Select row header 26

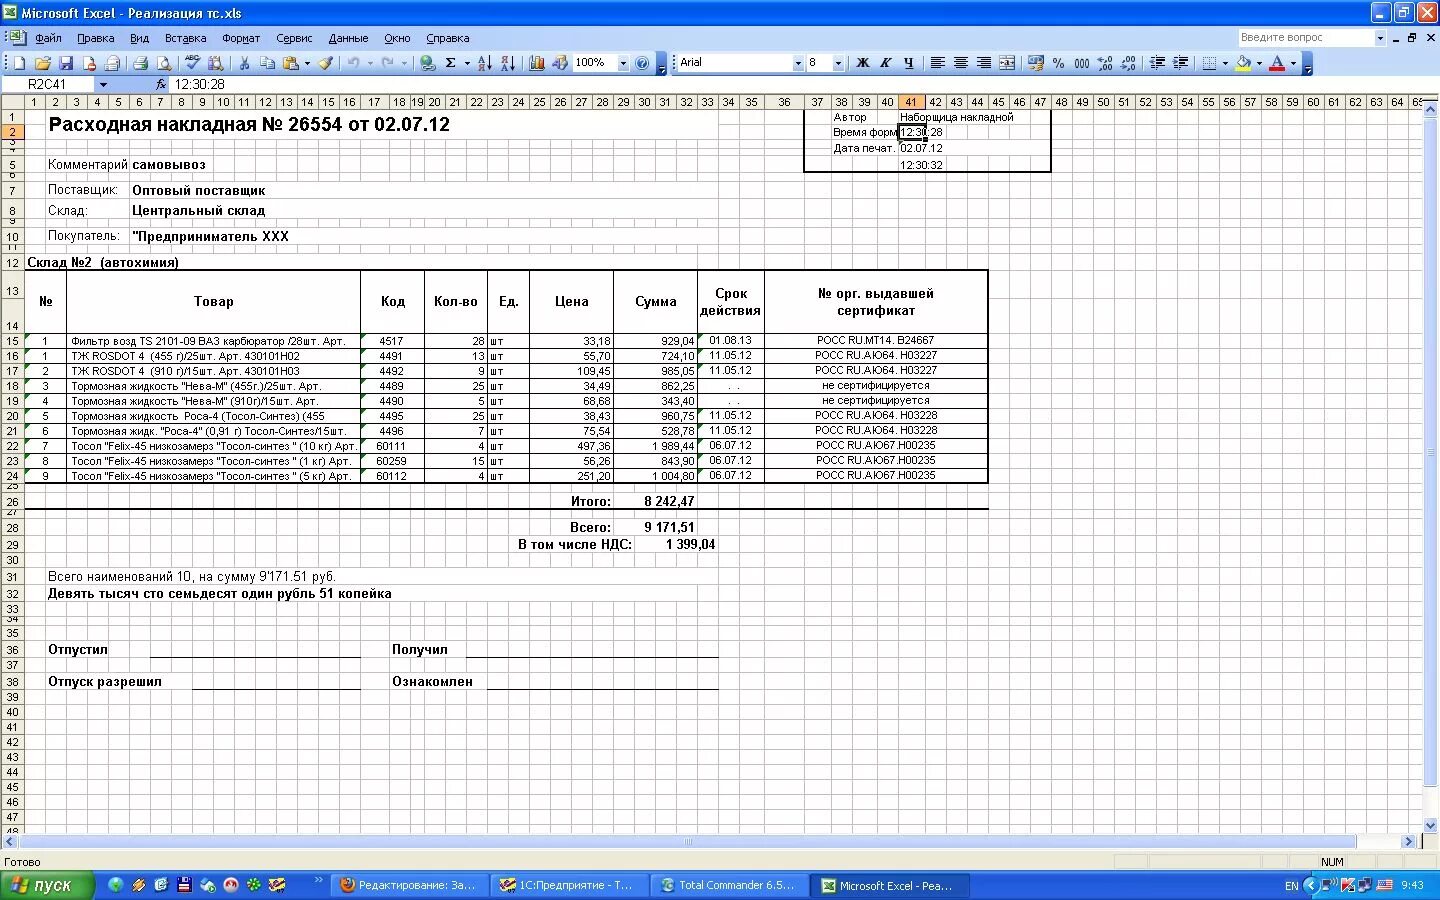click(12, 502)
